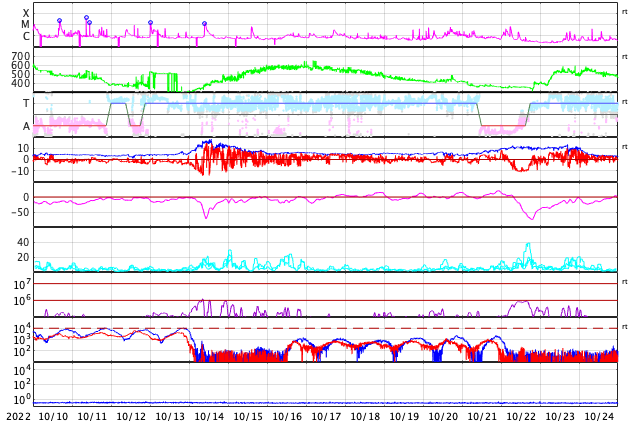The image size is (634, 424).
Task: Select the 10/11 date label
Action: click(92, 416)
